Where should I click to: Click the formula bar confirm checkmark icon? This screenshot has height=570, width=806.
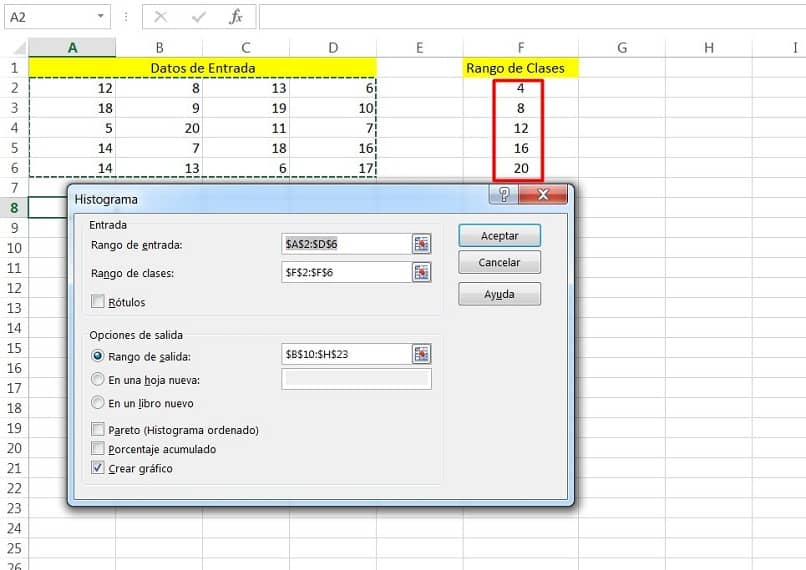pos(198,17)
